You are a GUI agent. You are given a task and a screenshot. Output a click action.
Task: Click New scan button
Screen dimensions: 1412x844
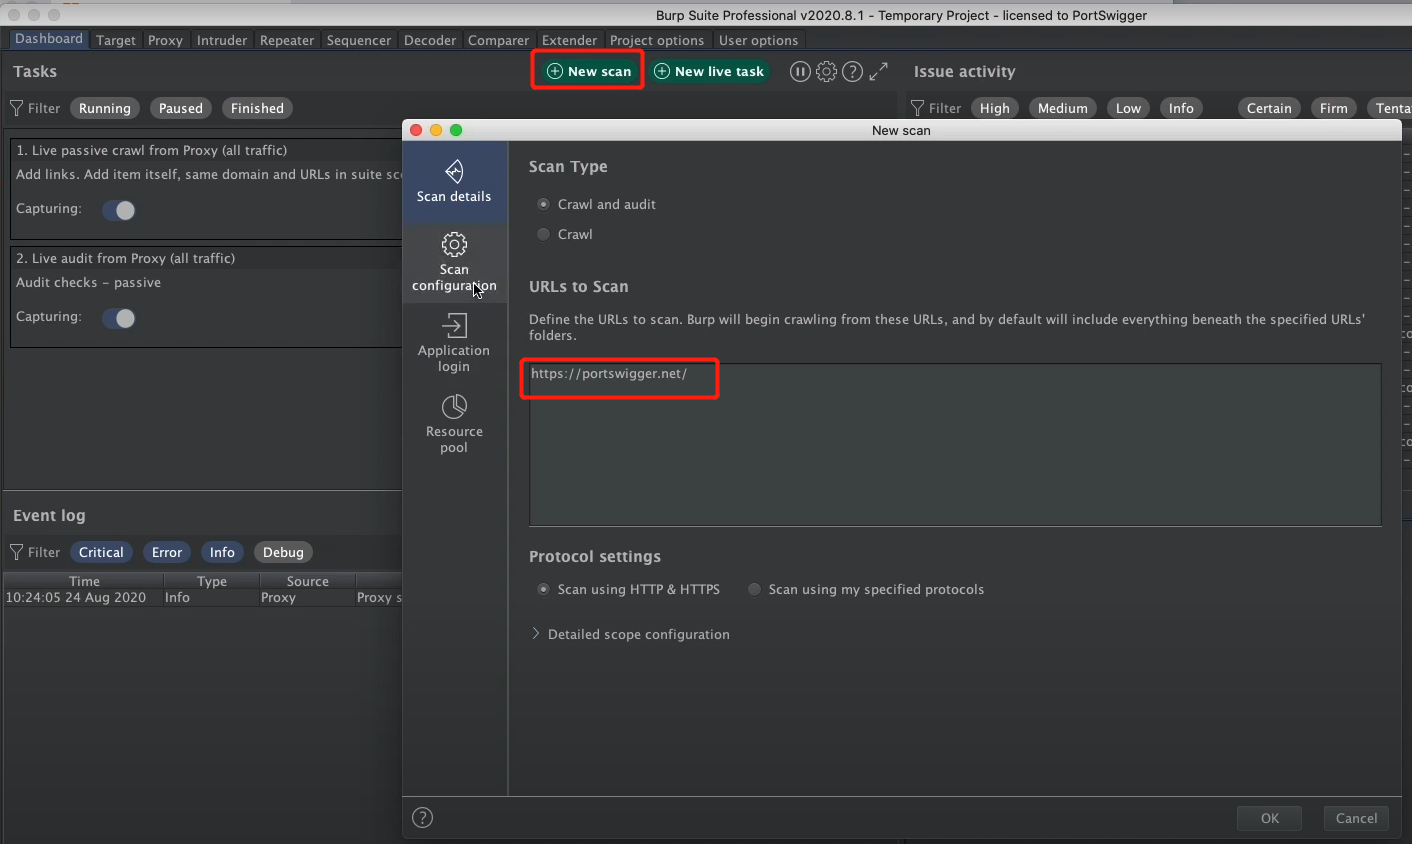(589, 71)
